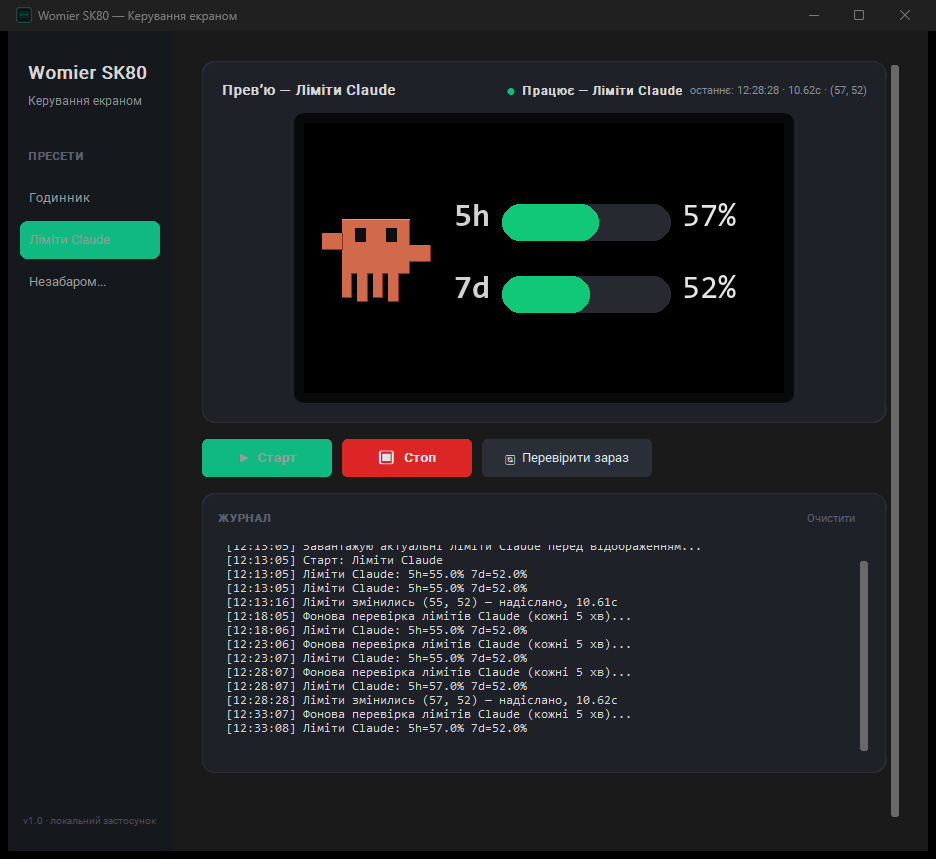Screen dimensions: 936x859
Task: Maximize the Womier SK80 window
Action: [x=859, y=16]
